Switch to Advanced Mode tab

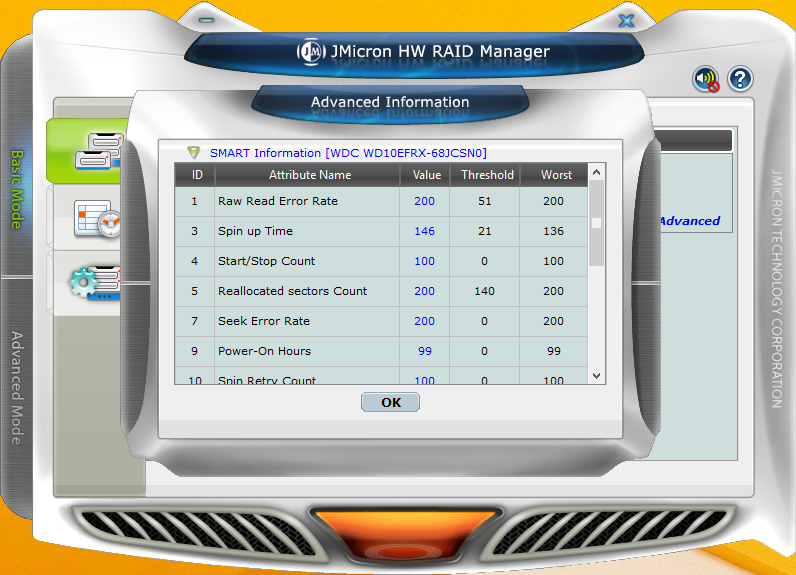17,388
